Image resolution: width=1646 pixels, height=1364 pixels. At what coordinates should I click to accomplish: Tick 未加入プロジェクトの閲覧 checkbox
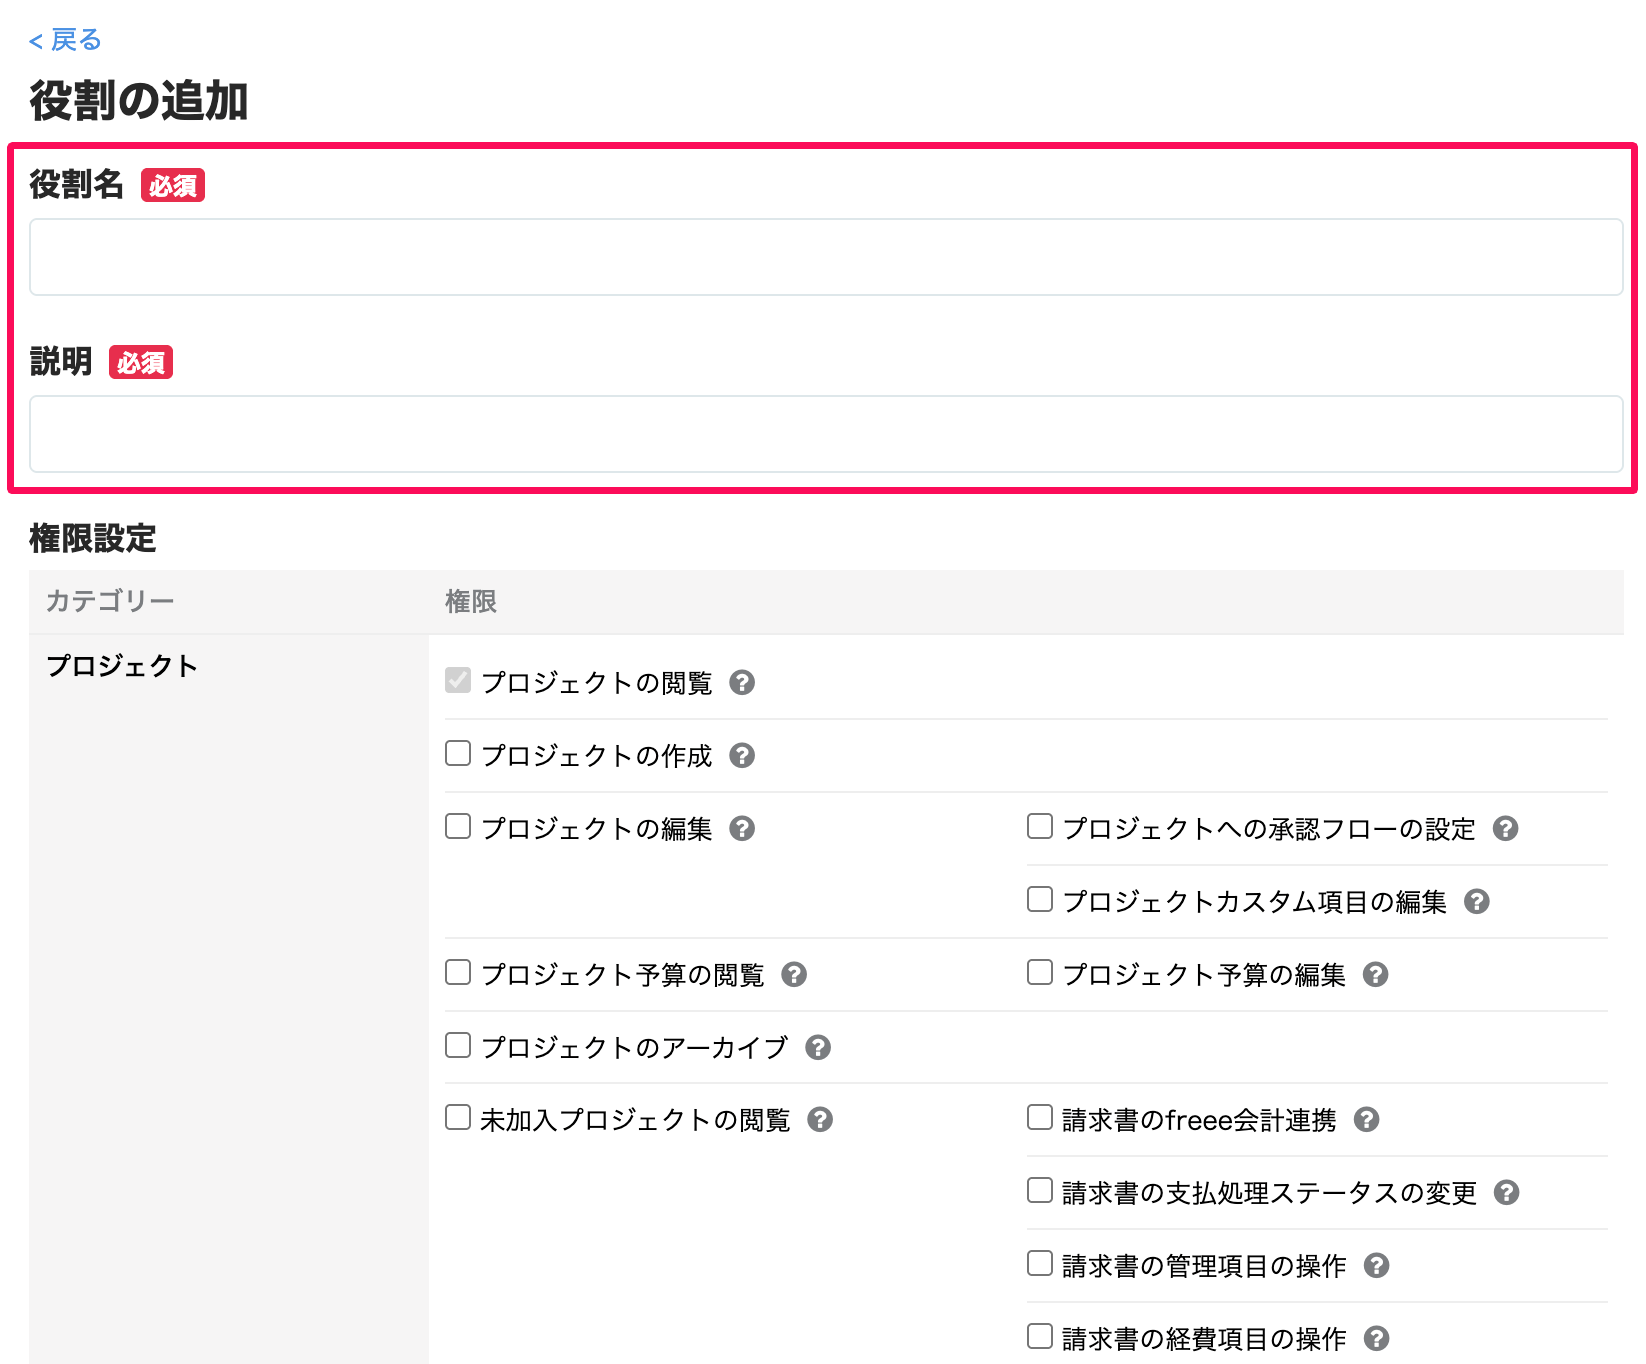click(x=458, y=1117)
